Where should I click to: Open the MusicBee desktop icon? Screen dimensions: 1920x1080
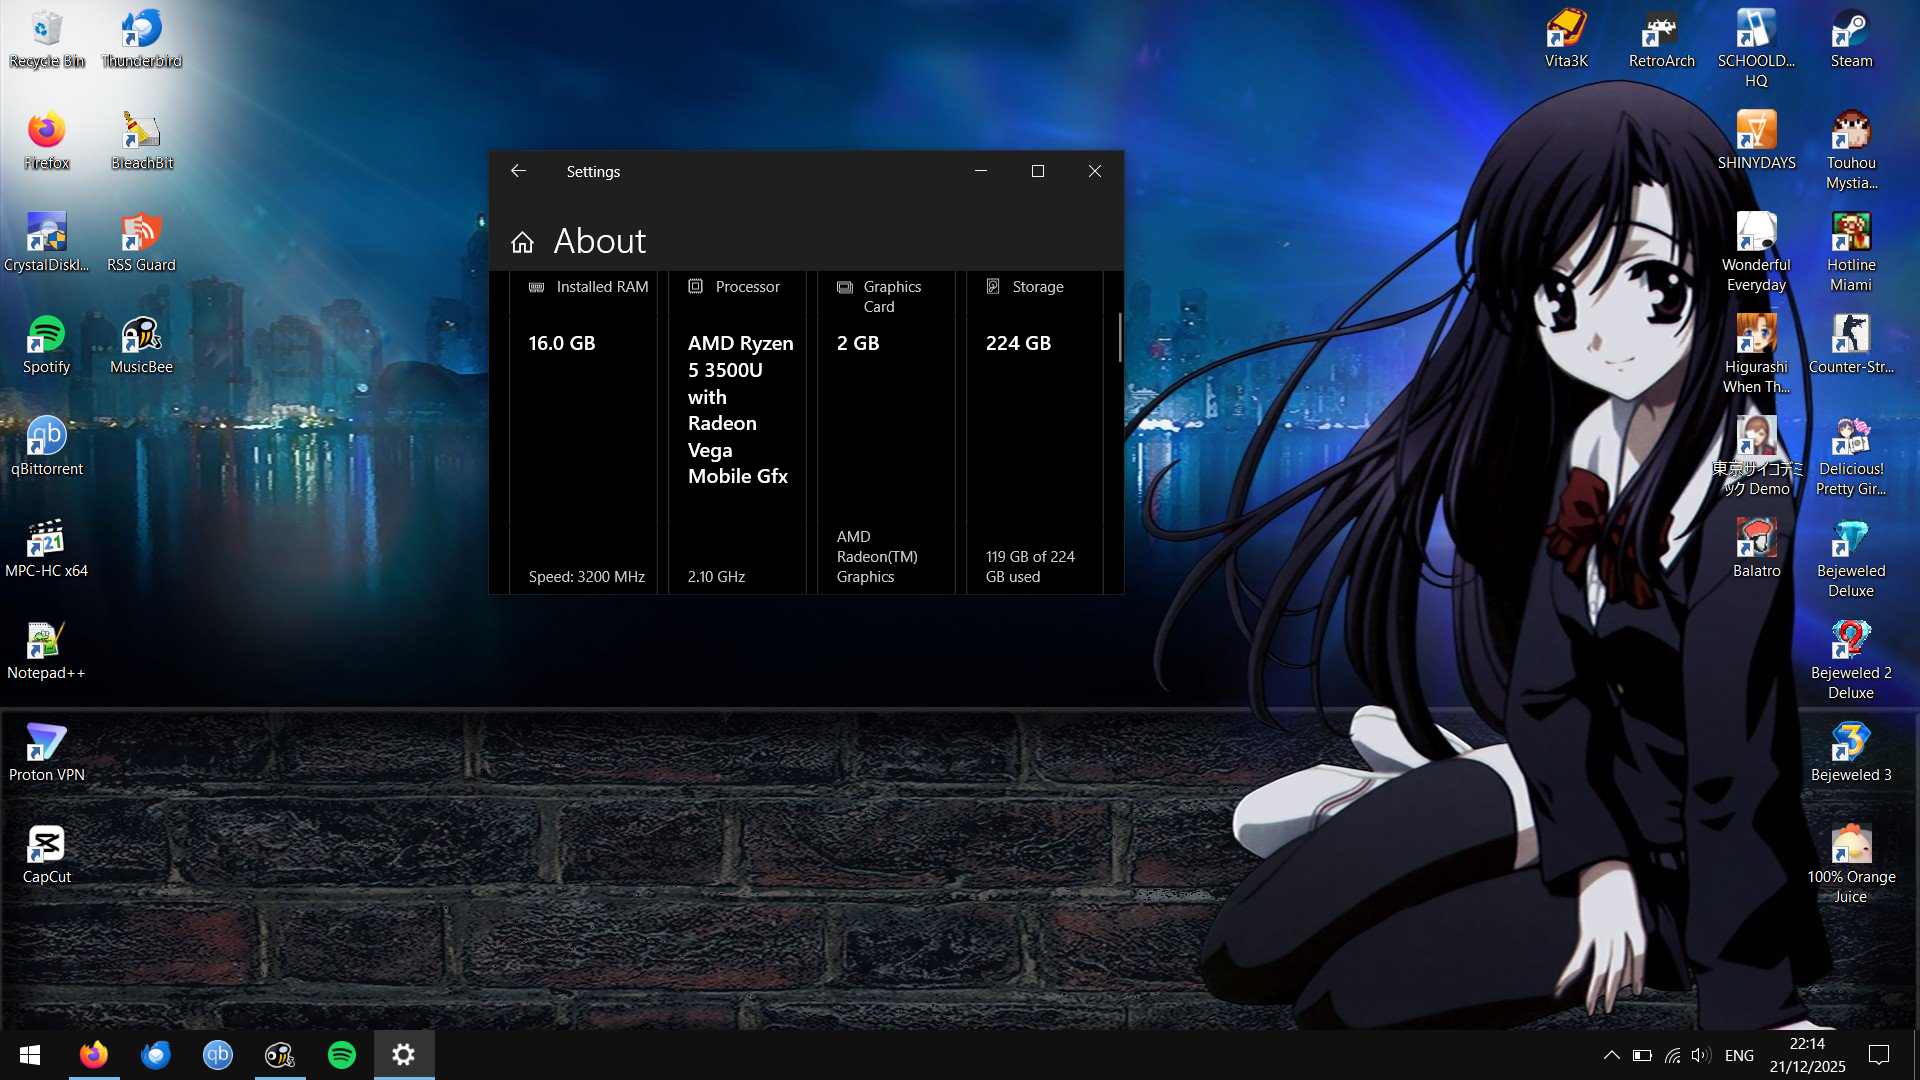(141, 343)
